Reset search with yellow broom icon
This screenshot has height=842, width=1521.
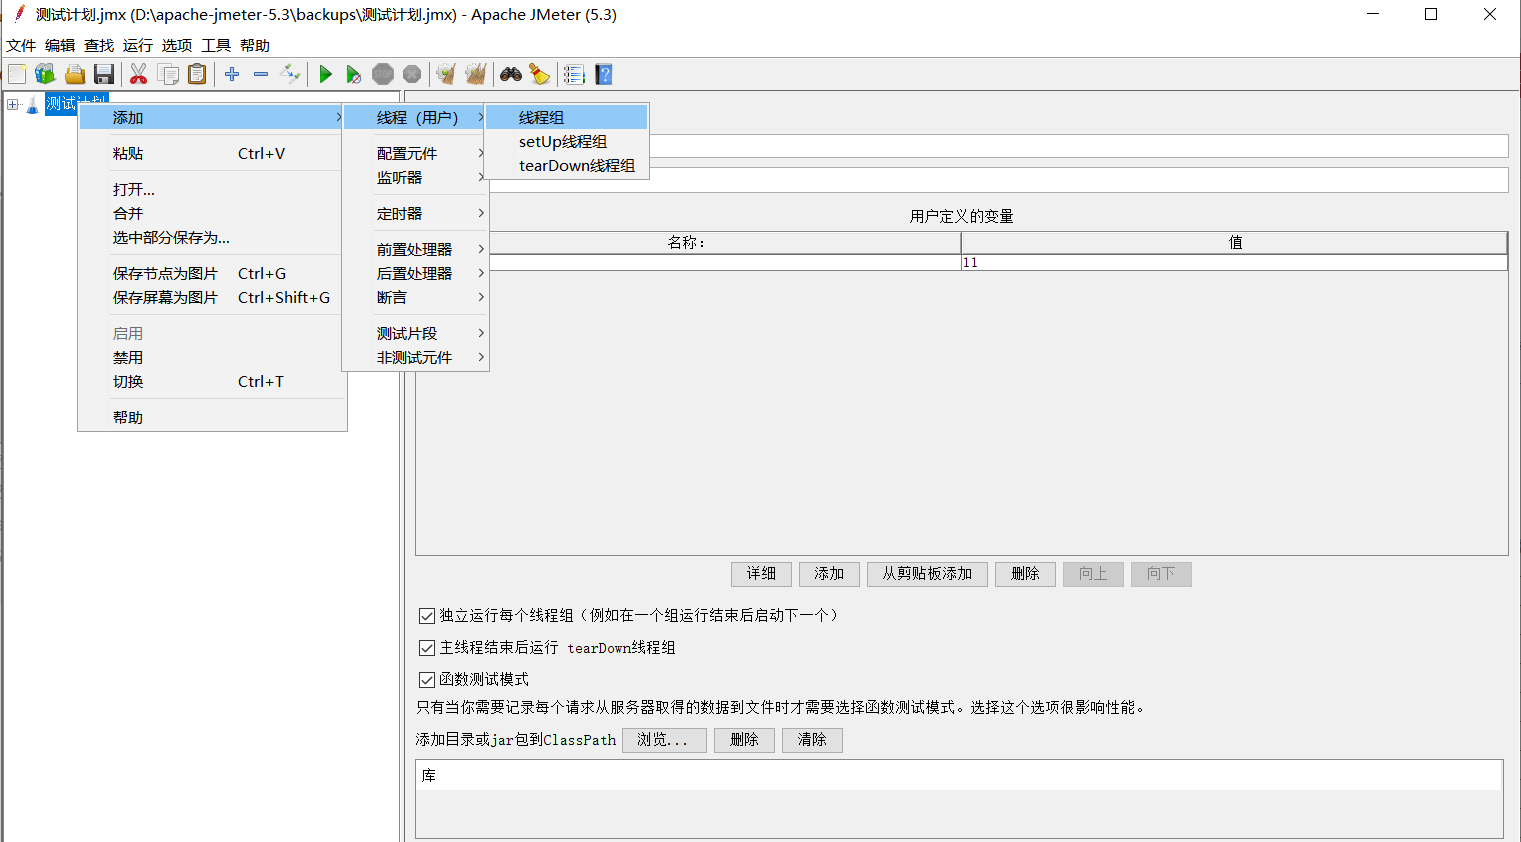point(540,74)
